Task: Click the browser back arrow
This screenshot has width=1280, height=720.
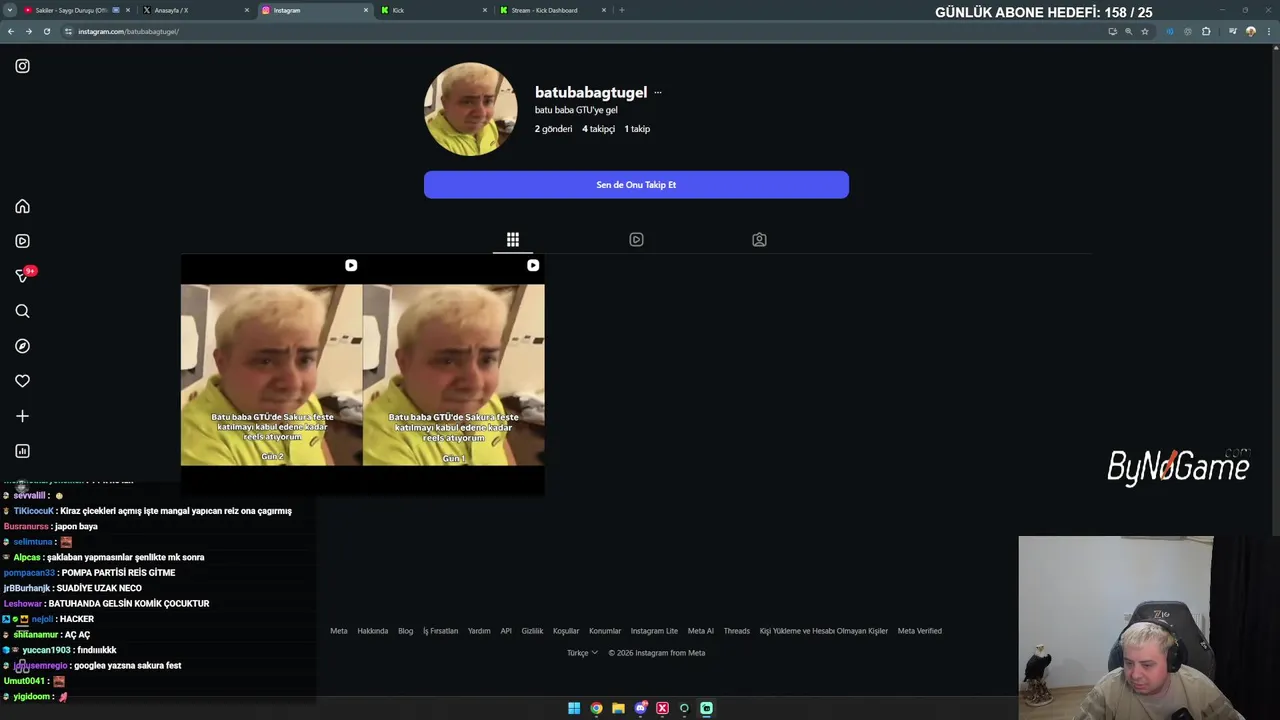Action: (x=11, y=31)
